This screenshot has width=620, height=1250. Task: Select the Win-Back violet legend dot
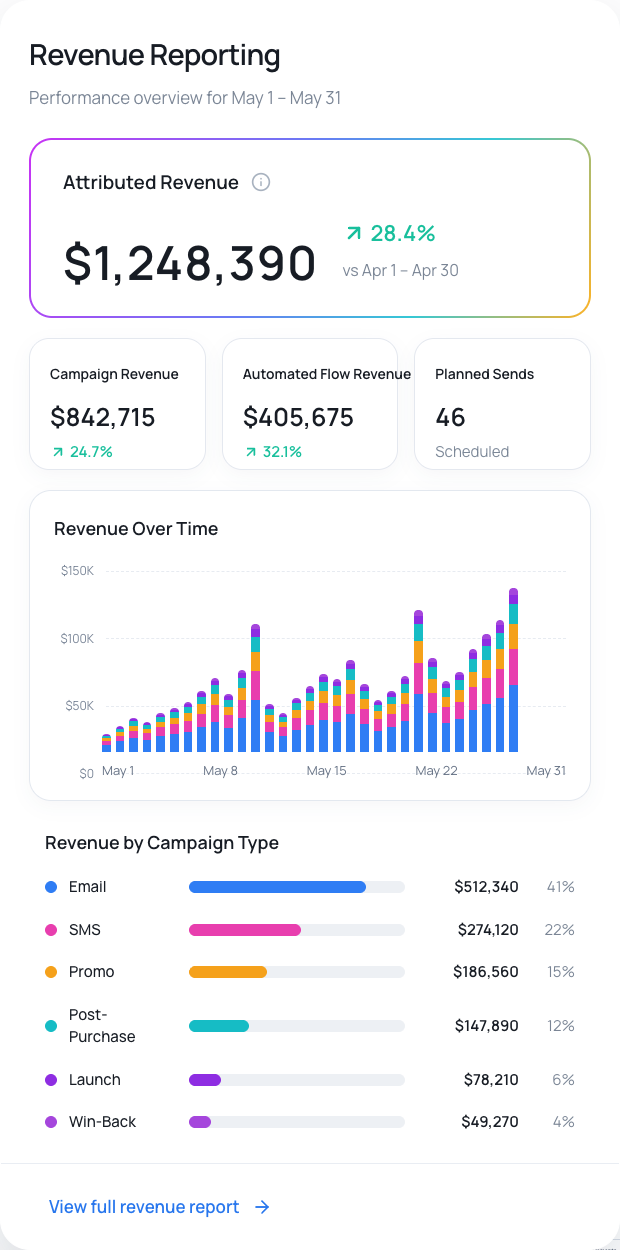(51, 1122)
